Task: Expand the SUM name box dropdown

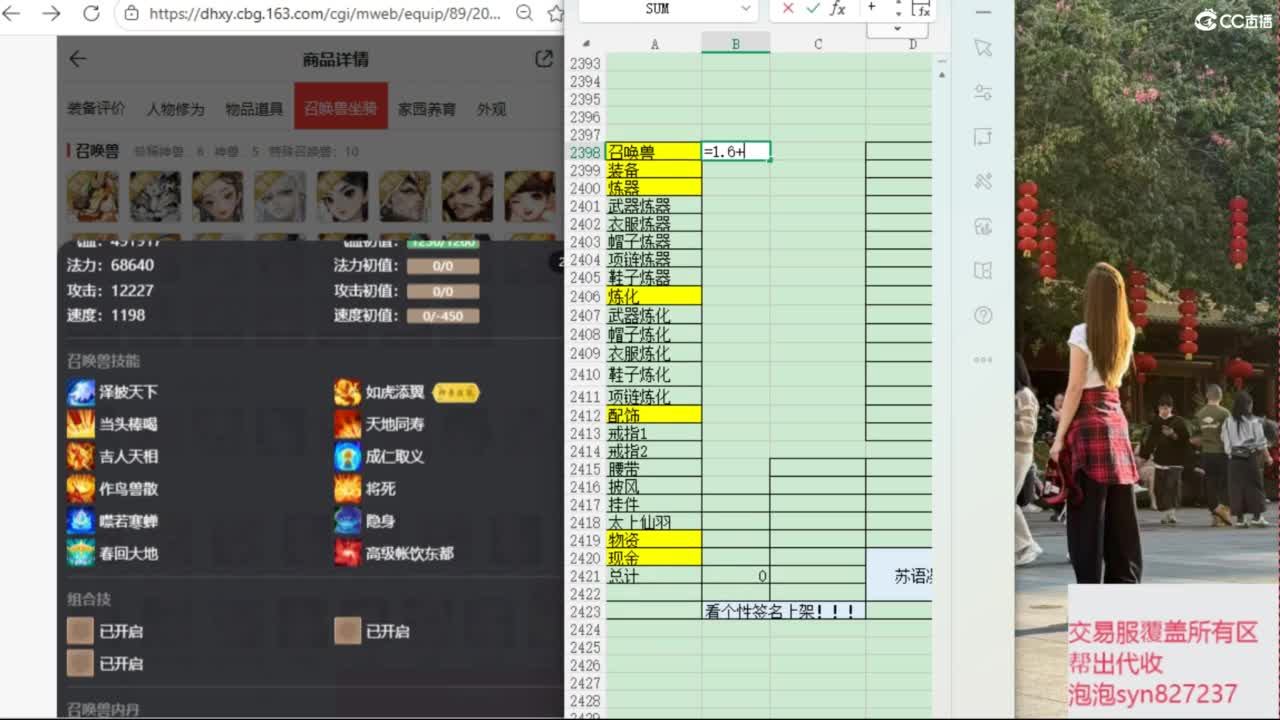Action: [x=745, y=9]
